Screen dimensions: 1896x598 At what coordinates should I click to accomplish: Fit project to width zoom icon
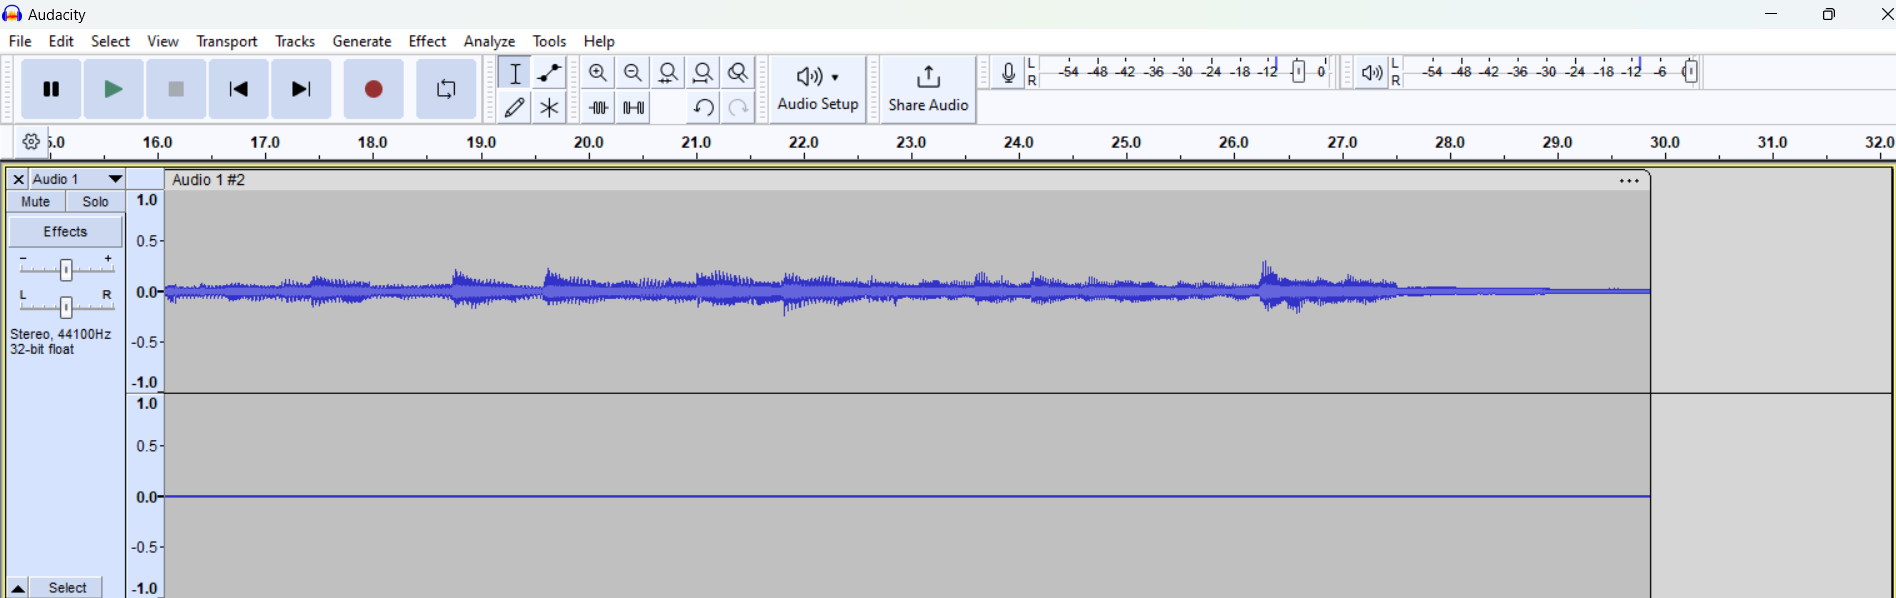(703, 73)
